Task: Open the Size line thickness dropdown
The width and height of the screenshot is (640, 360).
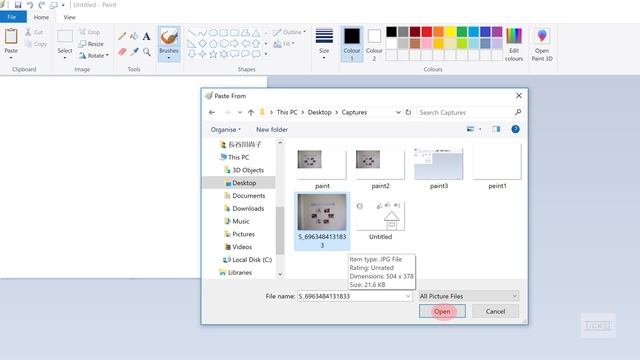Action: pos(324,44)
